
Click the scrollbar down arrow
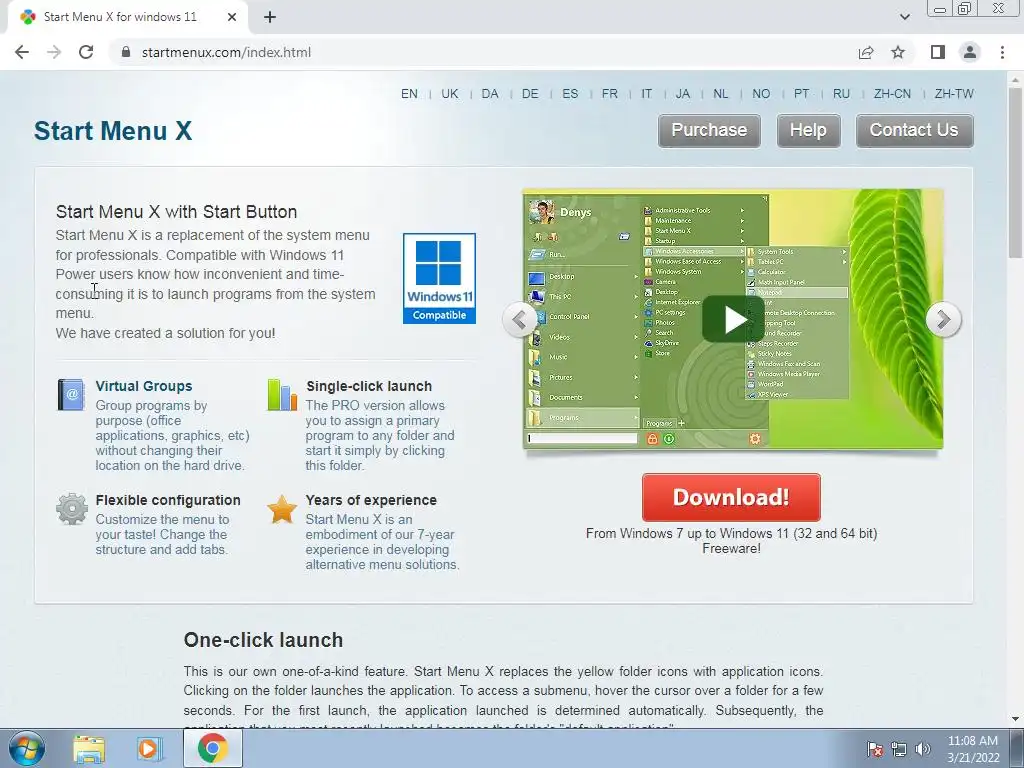(1016, 719)
